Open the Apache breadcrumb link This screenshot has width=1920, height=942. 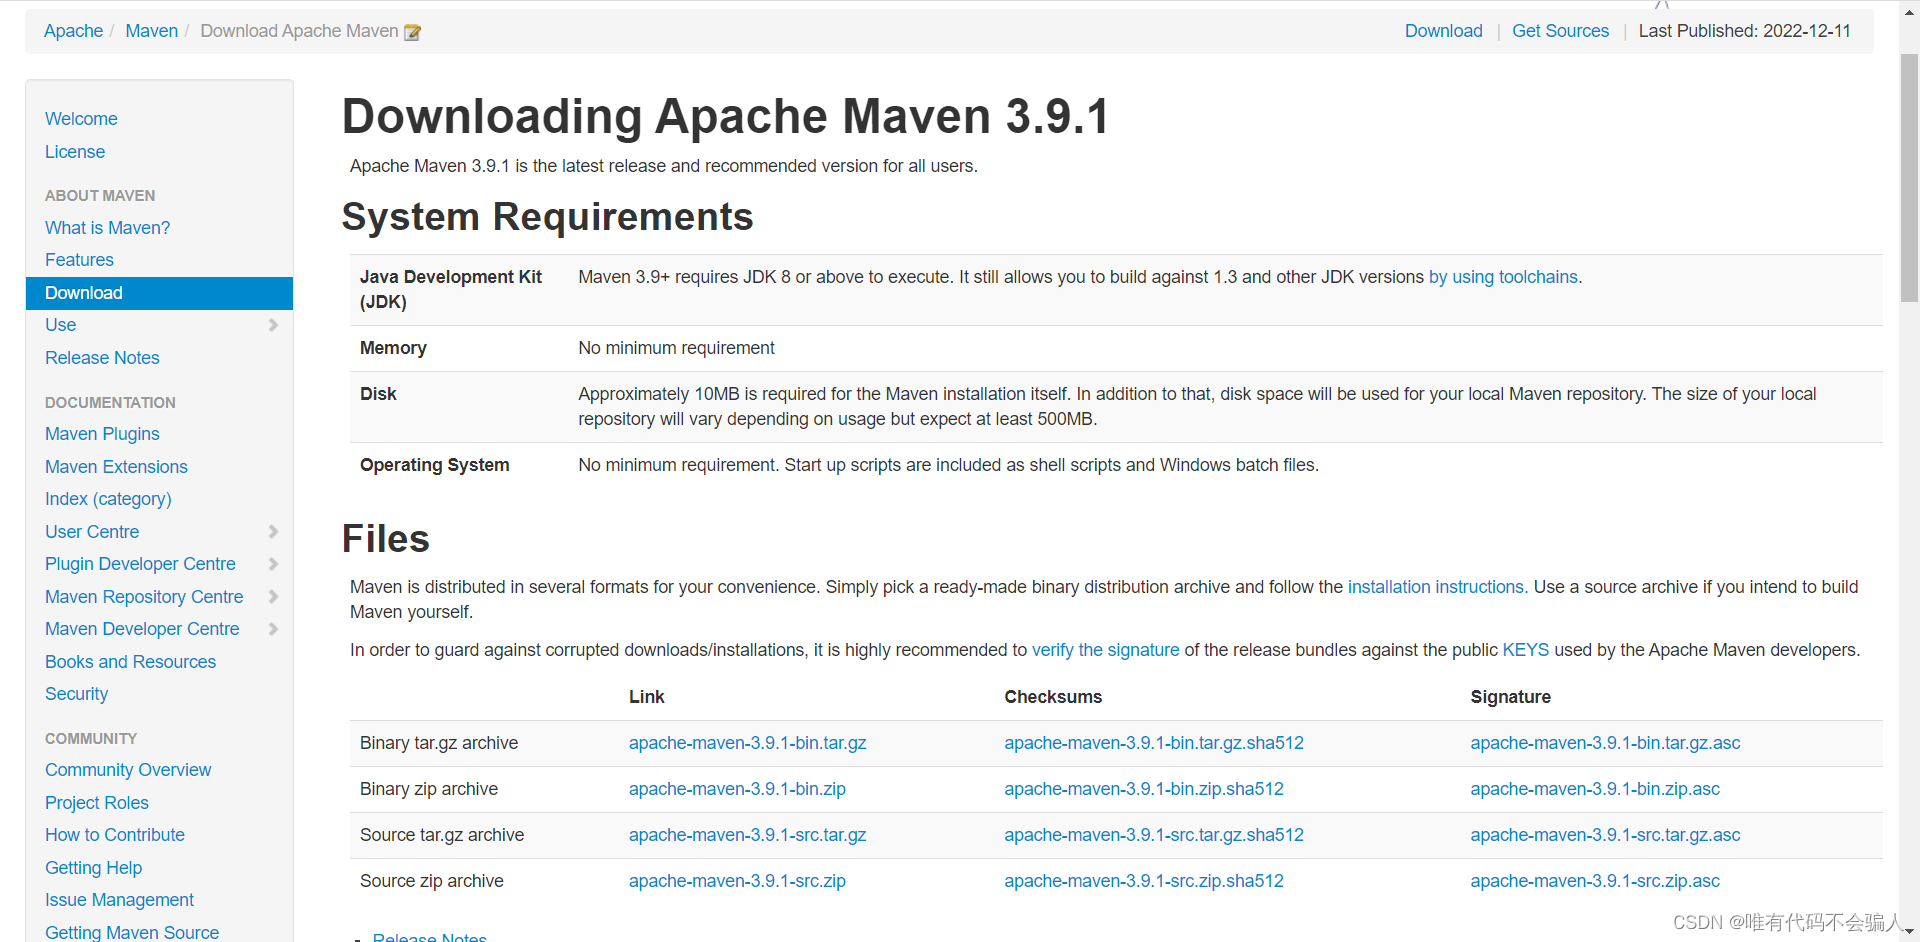point(73,31)
